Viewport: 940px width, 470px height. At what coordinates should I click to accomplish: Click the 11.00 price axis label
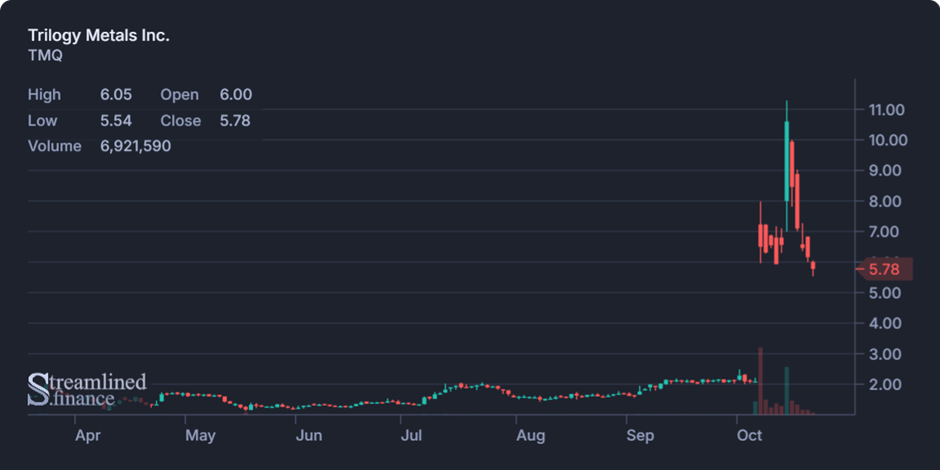tap(886, 110)
